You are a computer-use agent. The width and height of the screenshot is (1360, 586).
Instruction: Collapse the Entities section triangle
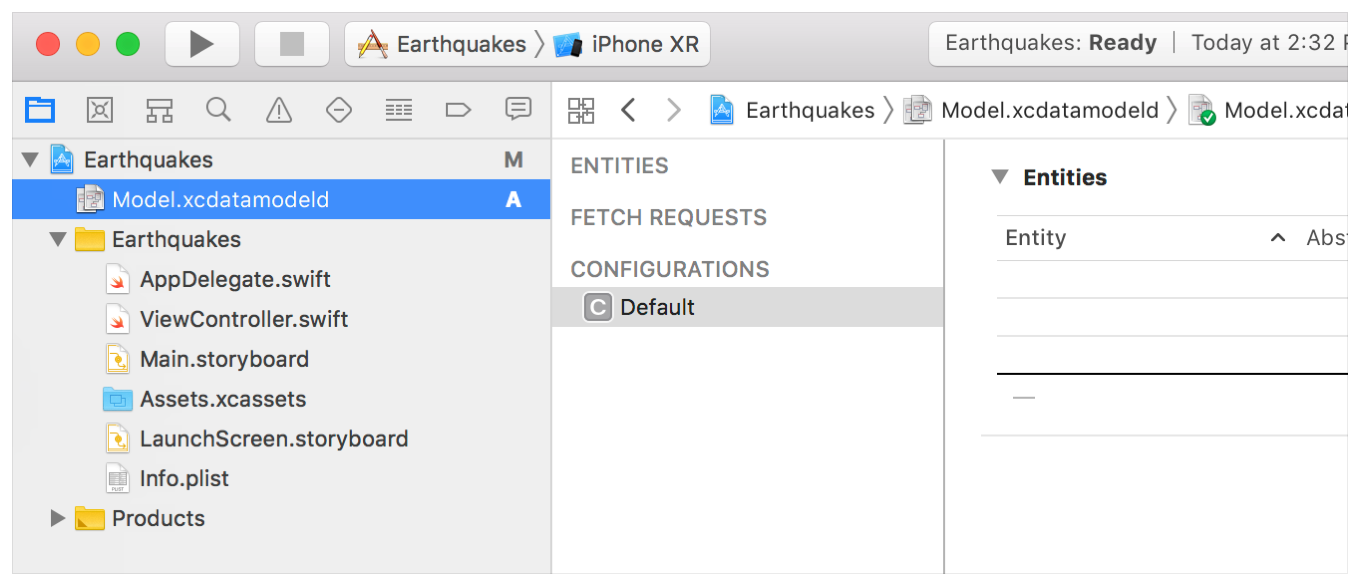point(999,178)
